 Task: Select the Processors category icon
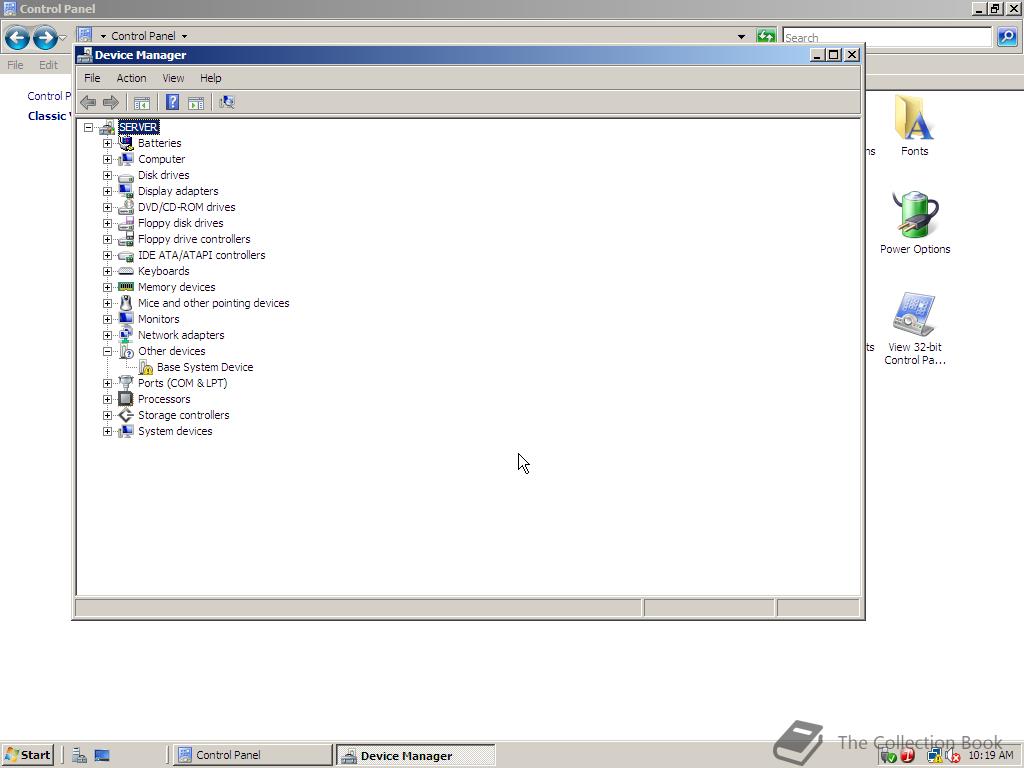(126, 399)
